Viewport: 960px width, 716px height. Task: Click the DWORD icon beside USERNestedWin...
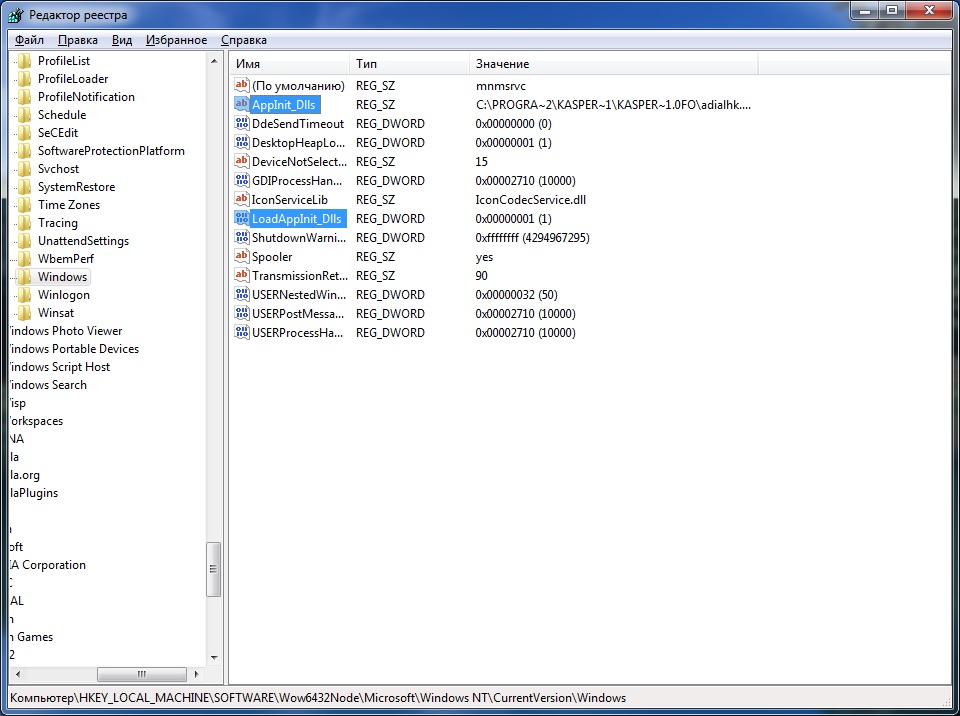(x=242, y=294)
